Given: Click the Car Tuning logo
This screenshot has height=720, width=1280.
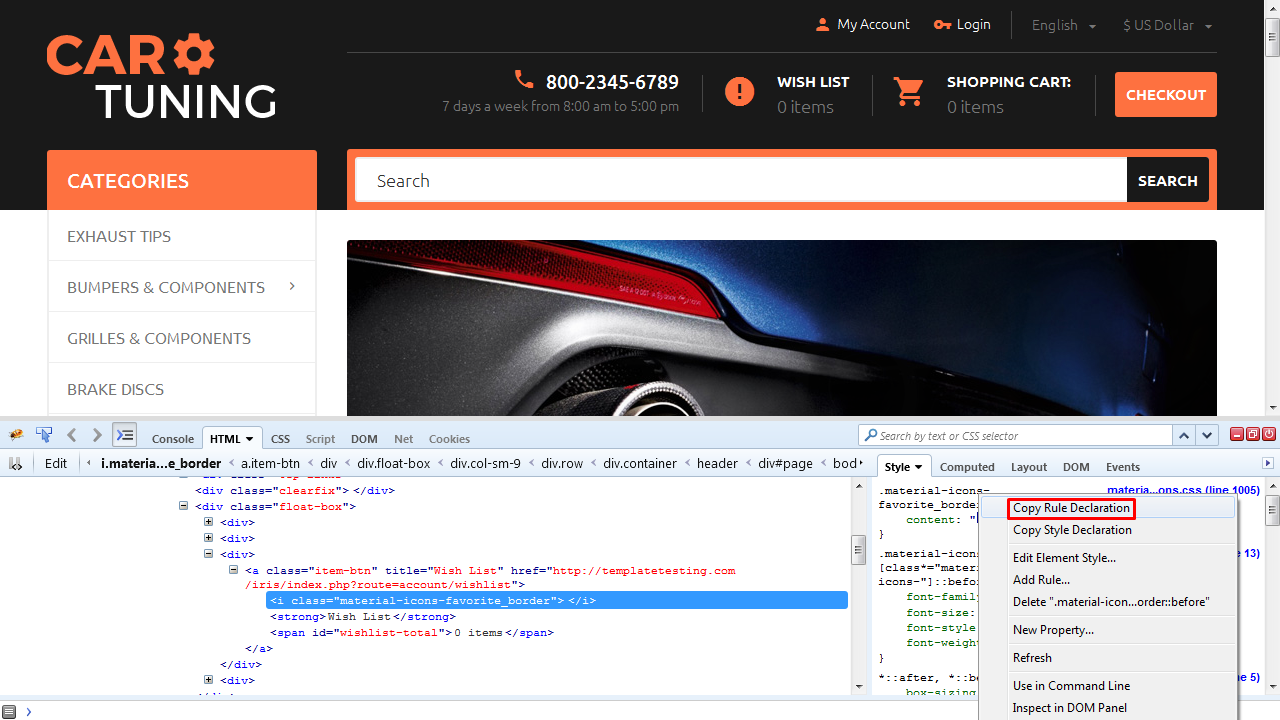Looking at the screenshot, I should (x=161, y=77).
